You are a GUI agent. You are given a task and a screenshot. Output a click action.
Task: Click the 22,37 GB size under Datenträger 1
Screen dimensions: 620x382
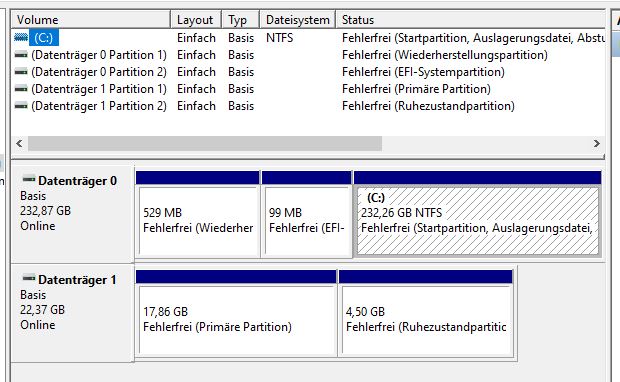(42, 310)
